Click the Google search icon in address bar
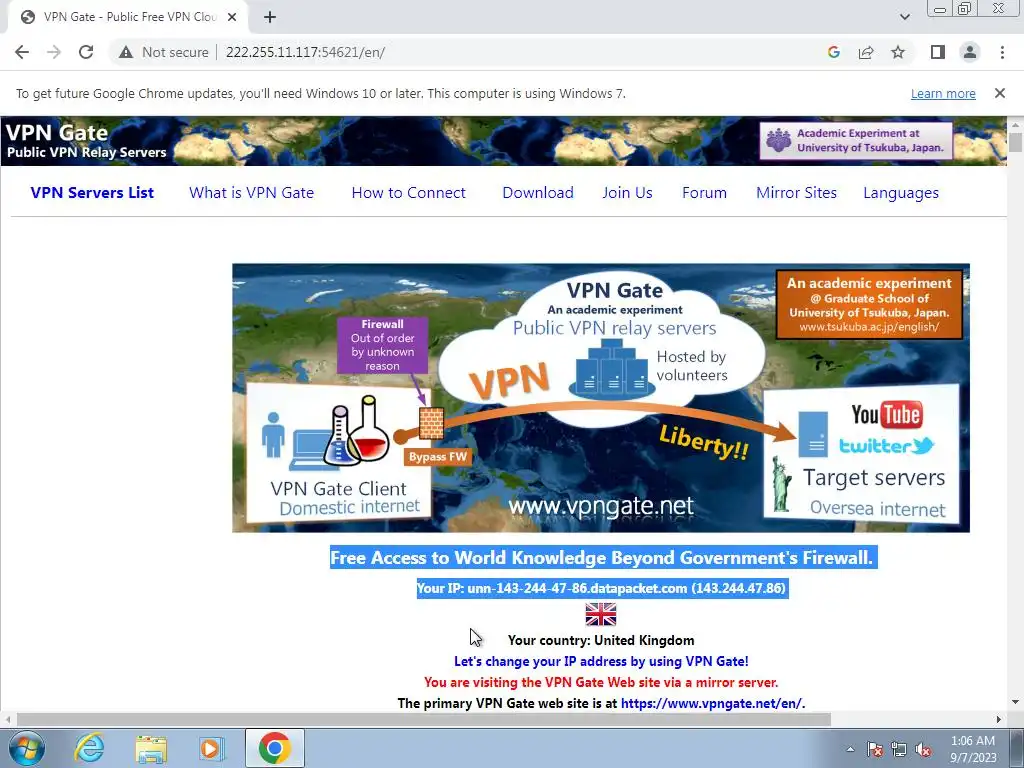The width and height of the screenshot is (1024, 768). point(833,52)
